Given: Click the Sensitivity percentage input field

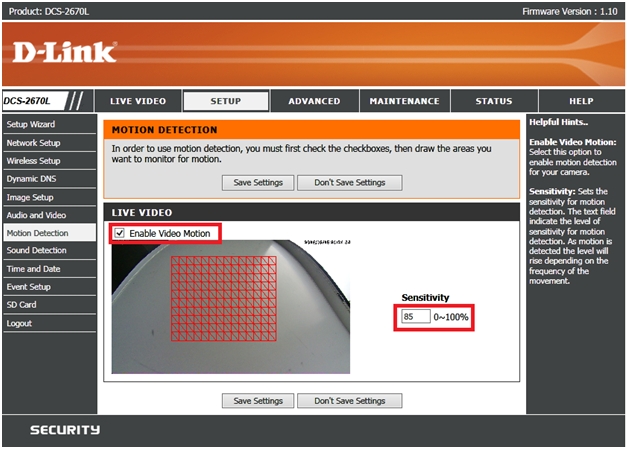Looking at the screenshot, I should coord(413,317).
